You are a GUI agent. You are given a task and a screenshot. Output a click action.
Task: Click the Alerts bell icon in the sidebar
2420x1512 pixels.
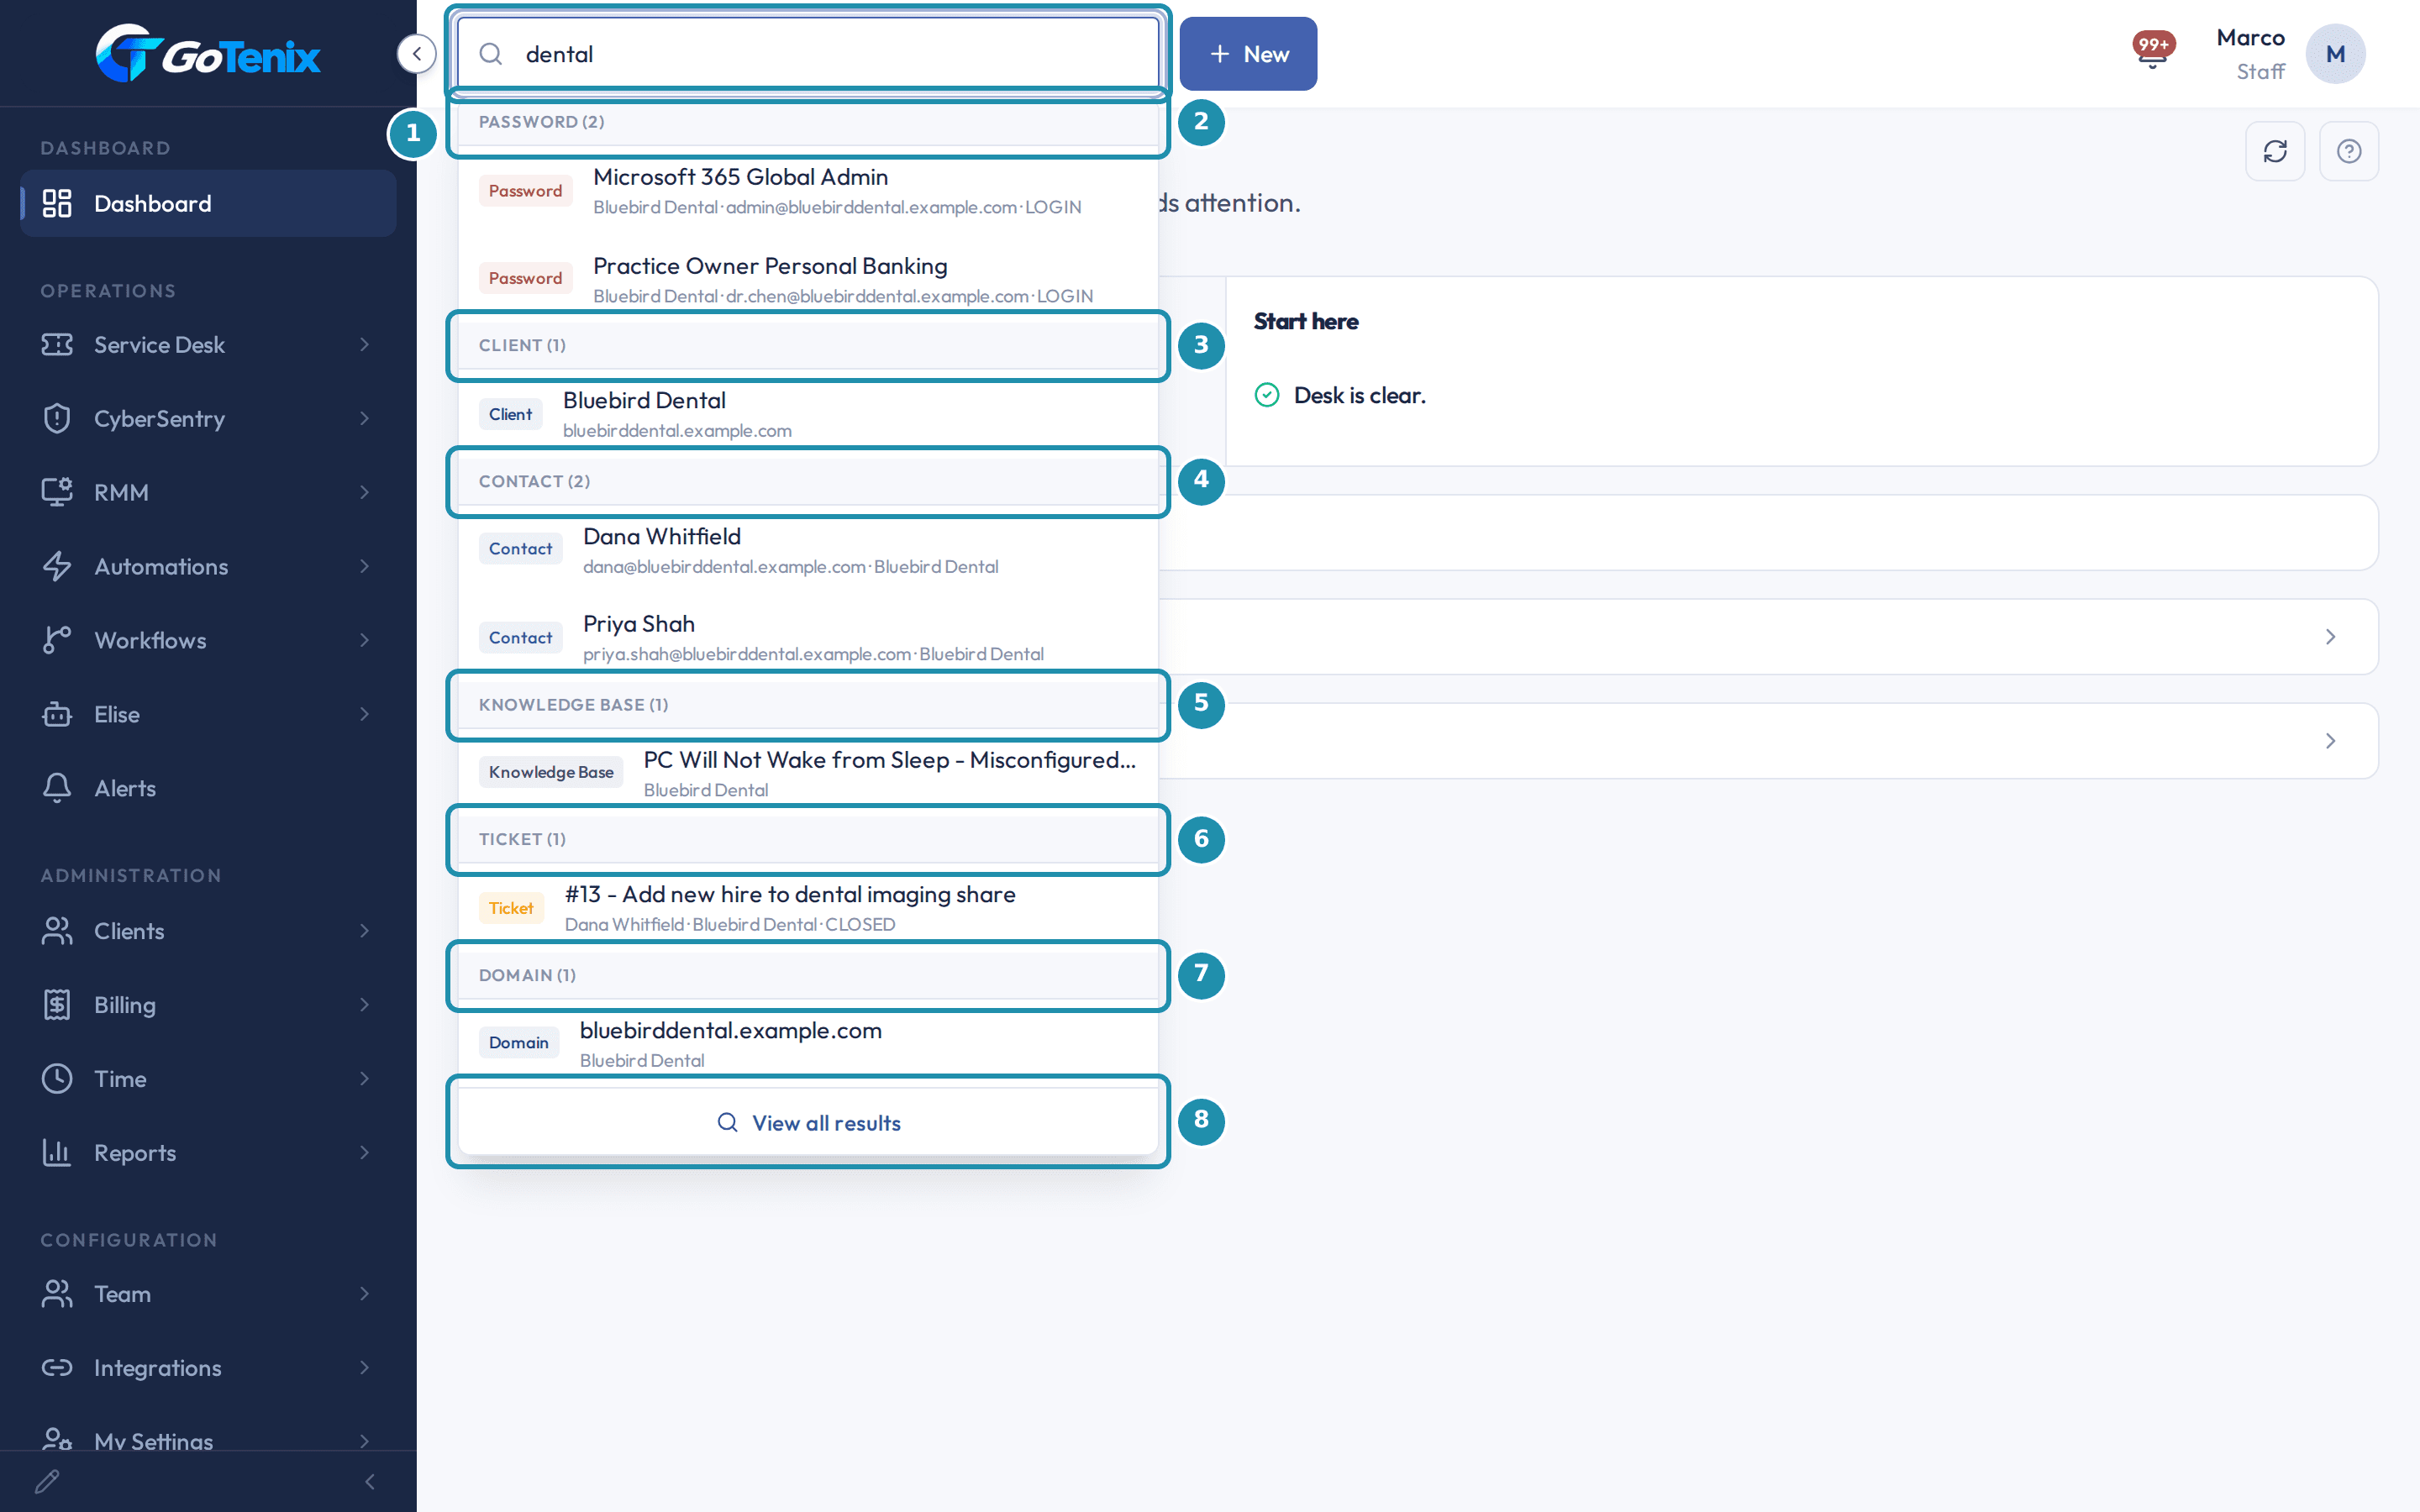pos(57,788)
